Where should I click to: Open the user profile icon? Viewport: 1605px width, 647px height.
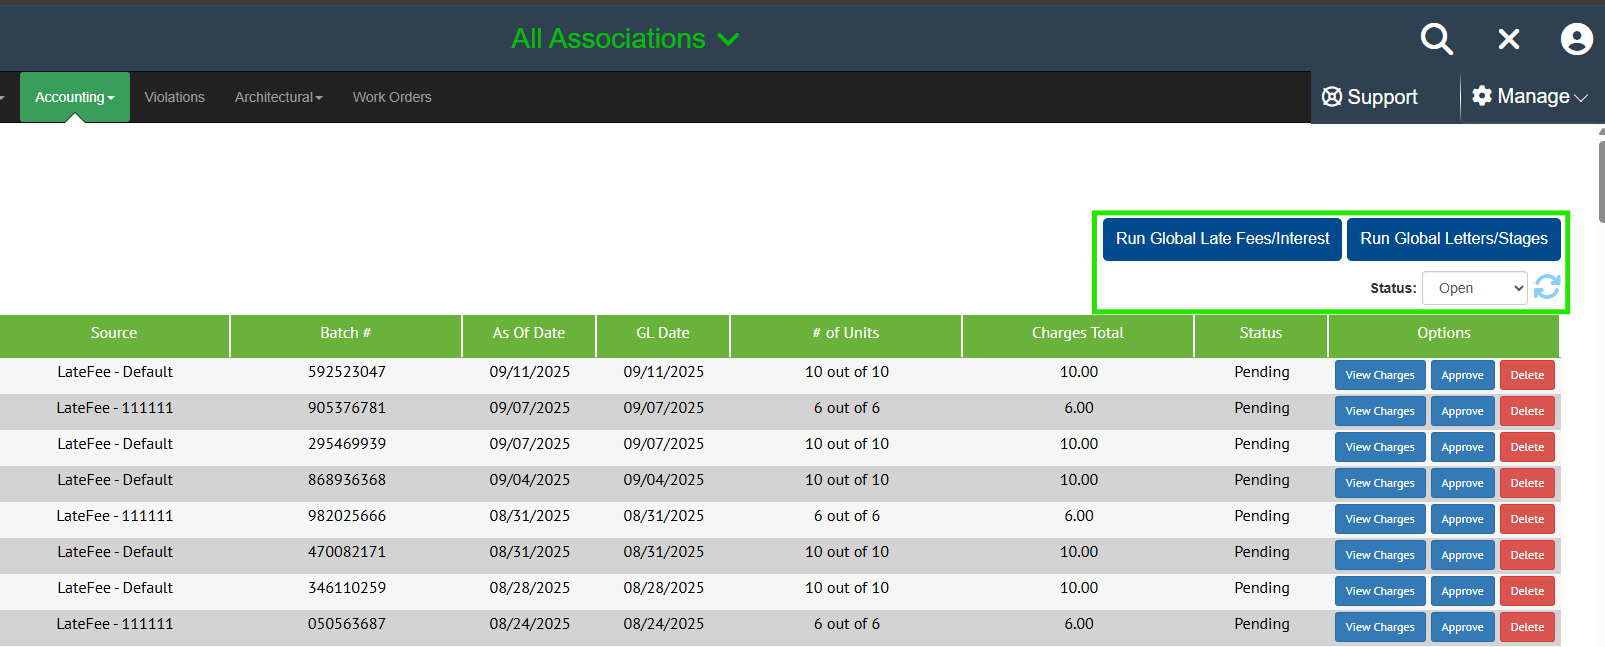(1576, 39)
